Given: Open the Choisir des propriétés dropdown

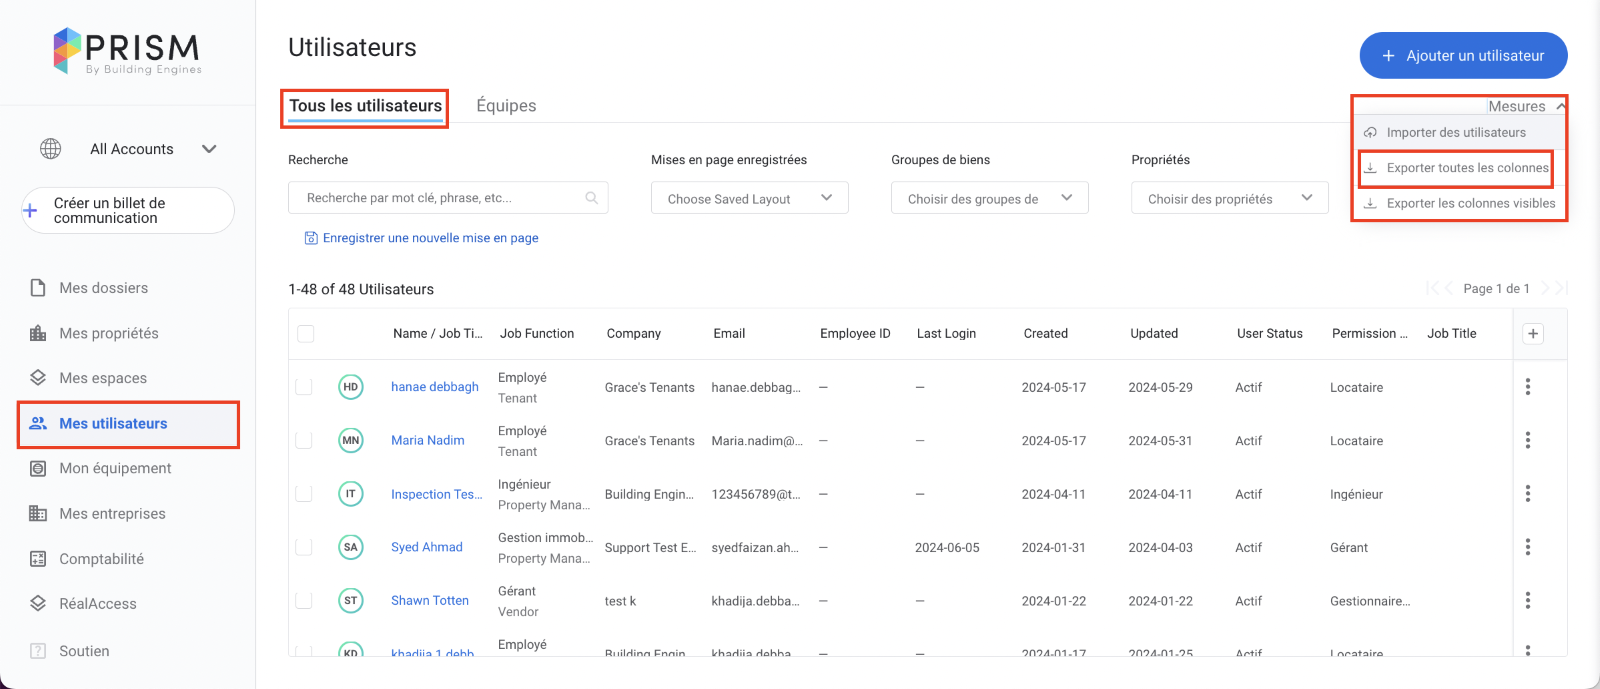Looking at the screenshot, I should 1229,198.
